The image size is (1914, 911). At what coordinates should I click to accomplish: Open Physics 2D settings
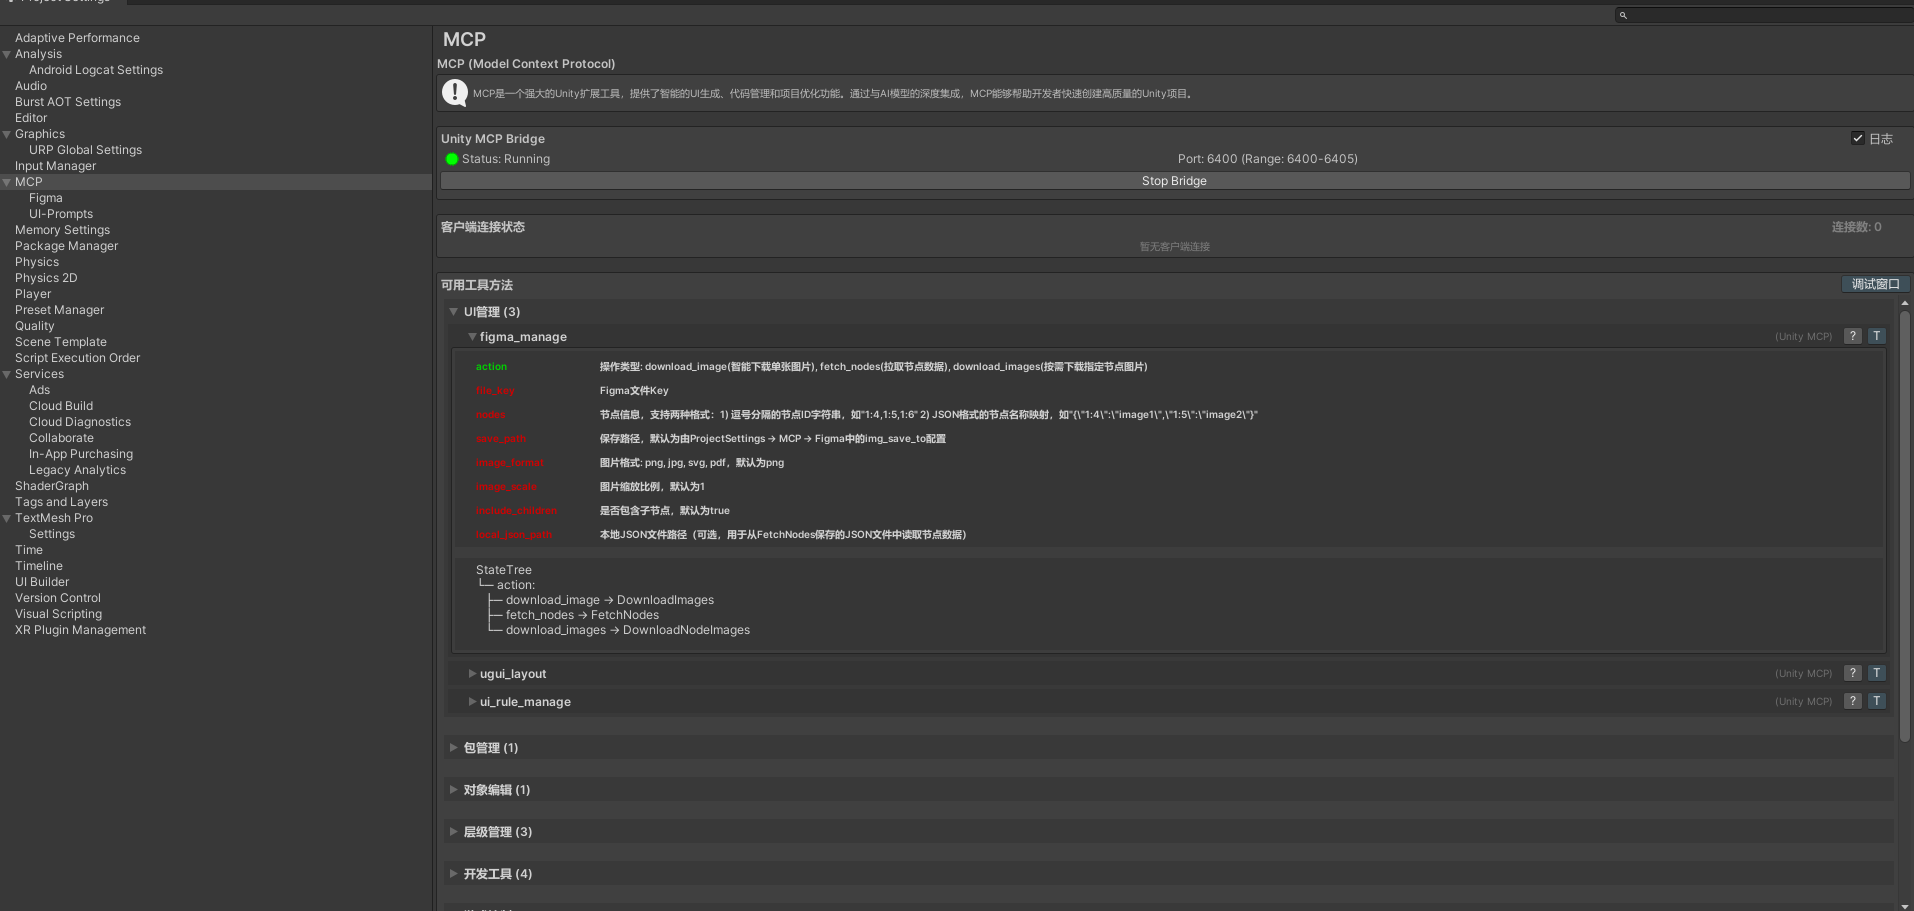(x=46, y=278)
